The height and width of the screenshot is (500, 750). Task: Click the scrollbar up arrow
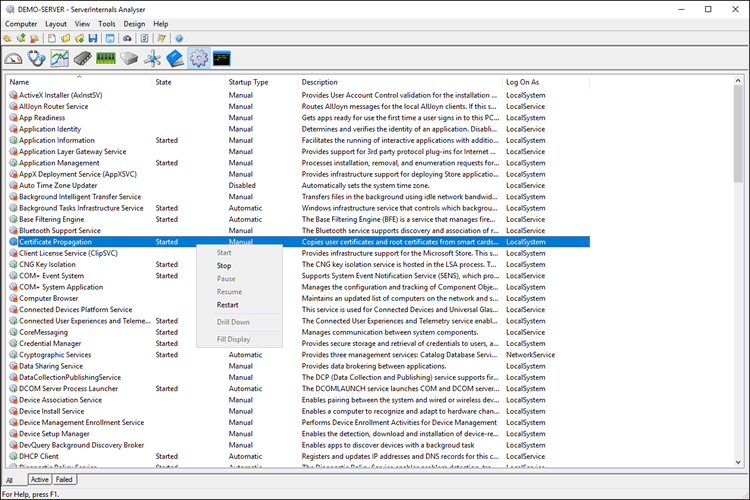coord(738,81)
